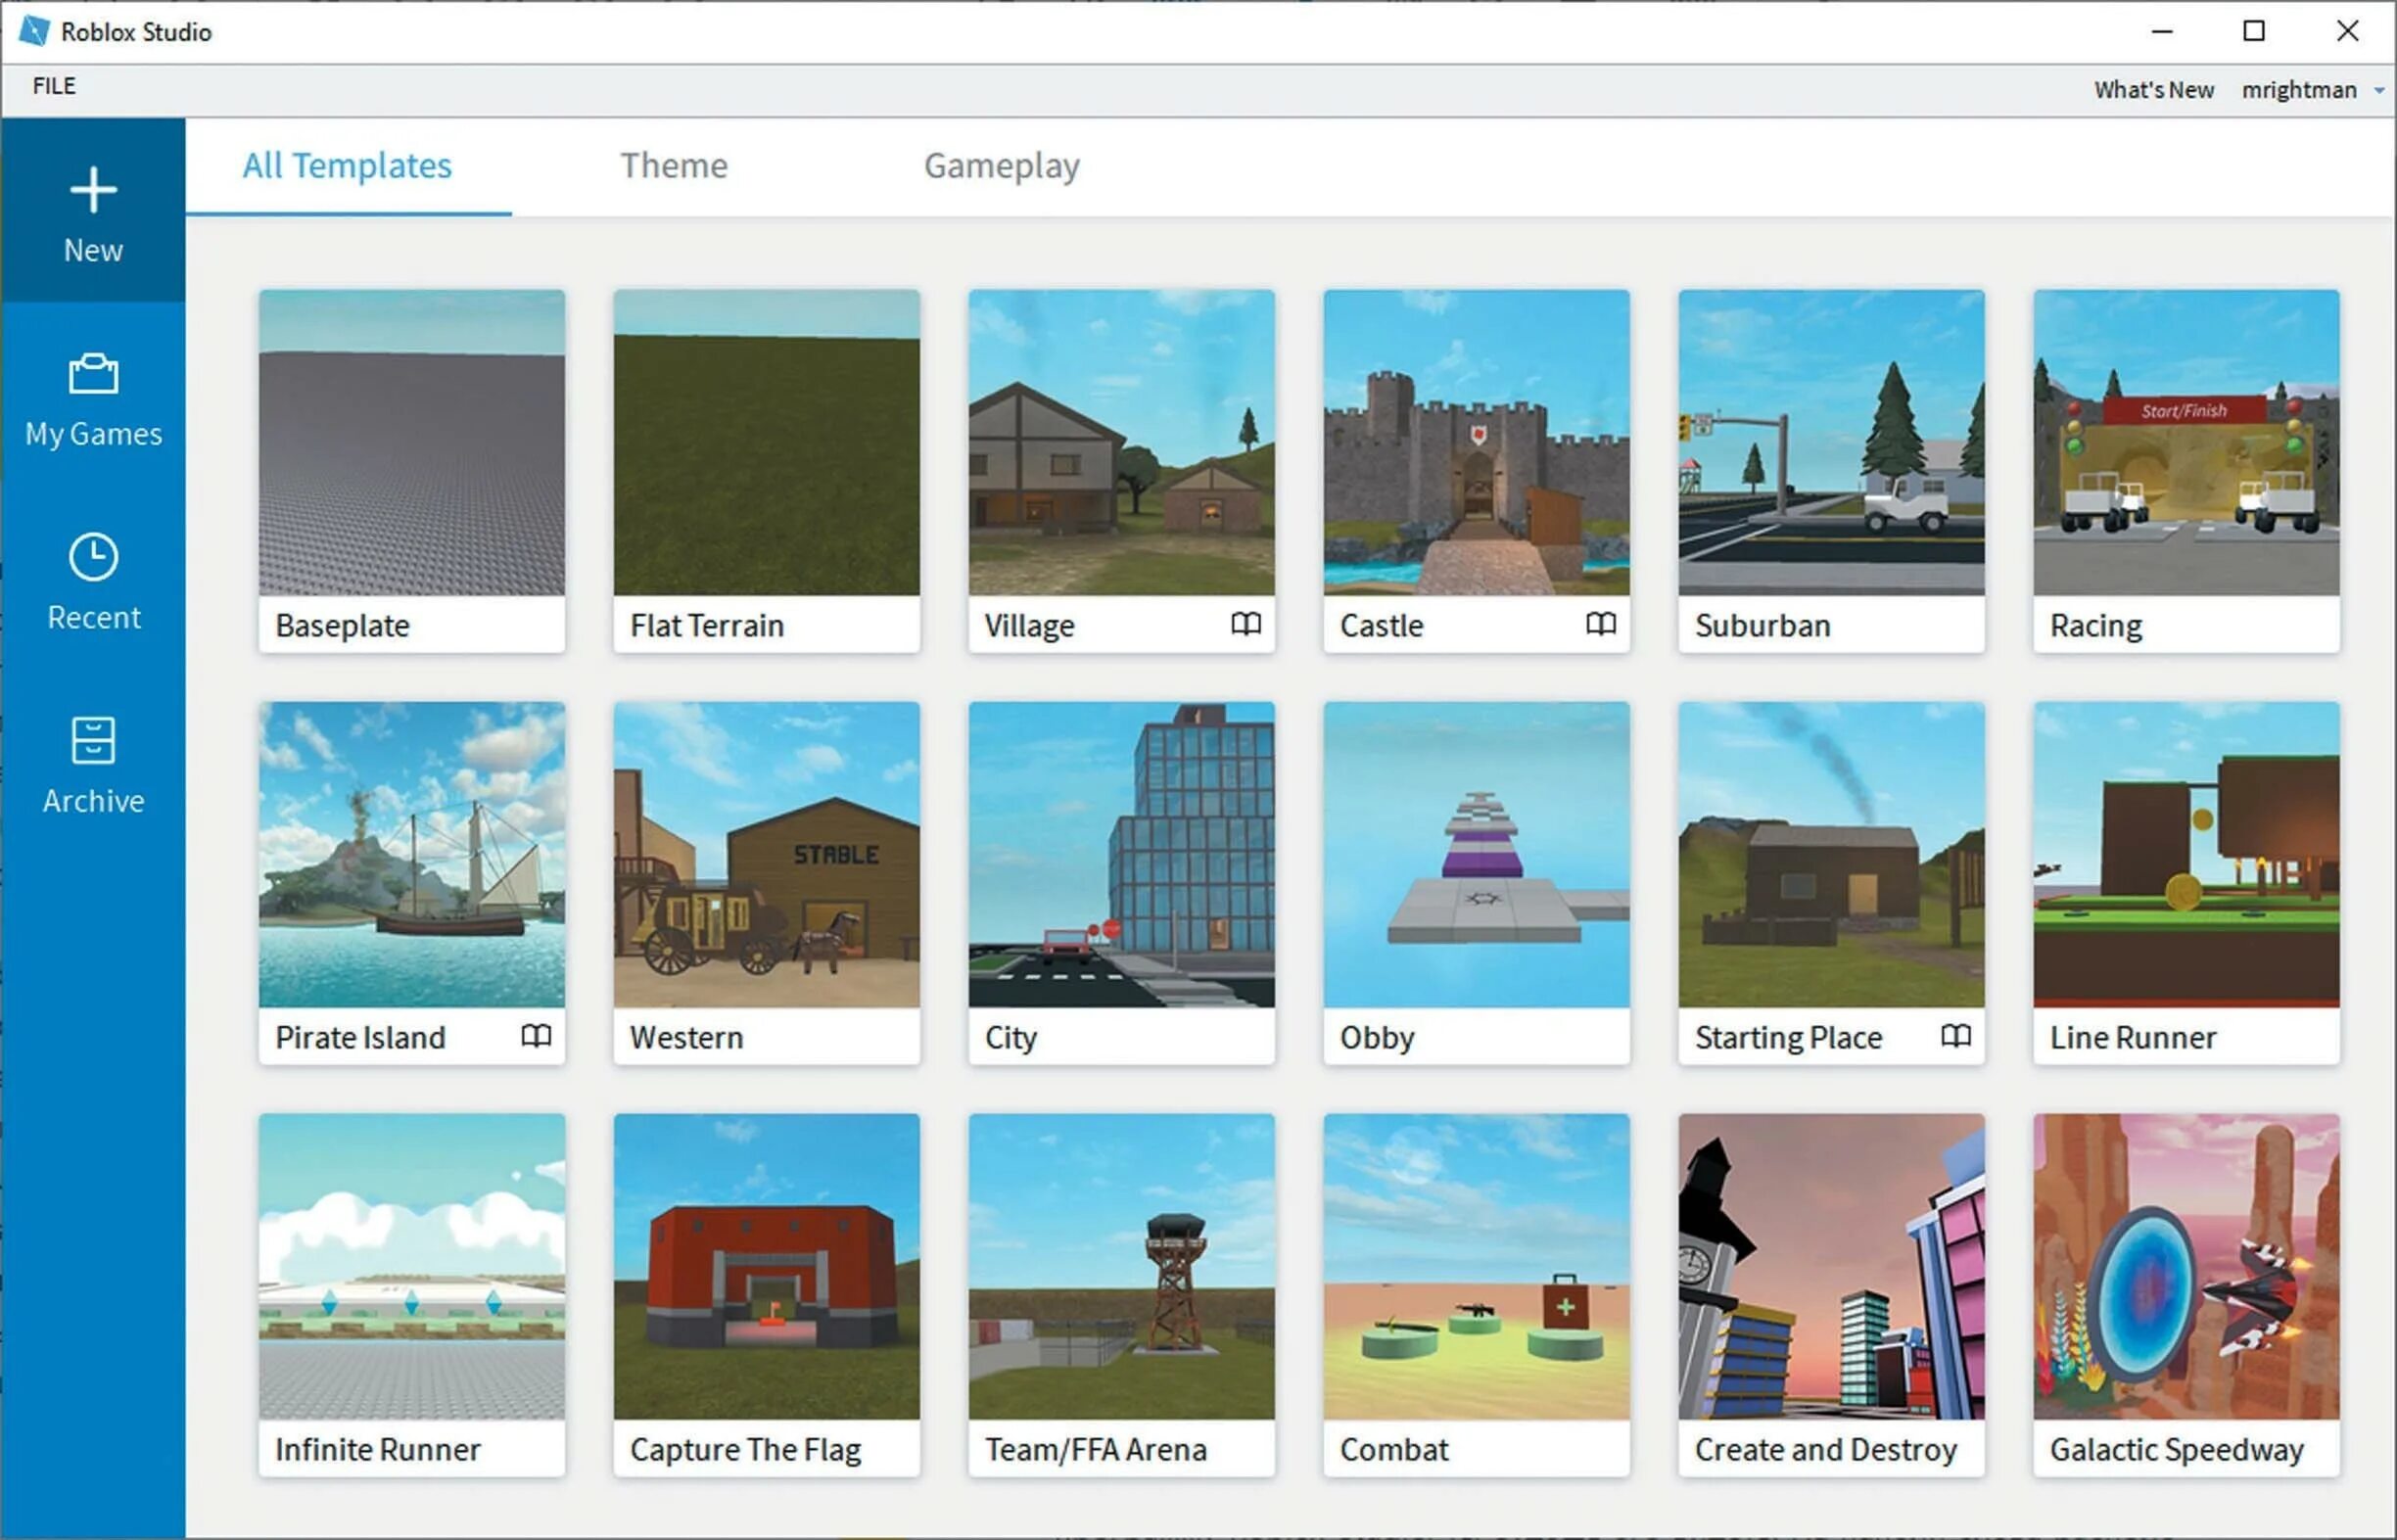Viewport: 2397px width, 1540px height.
Task: Select the Pirate Island template thumbnail
Action: pyautogui.click(x=411, y=855)
